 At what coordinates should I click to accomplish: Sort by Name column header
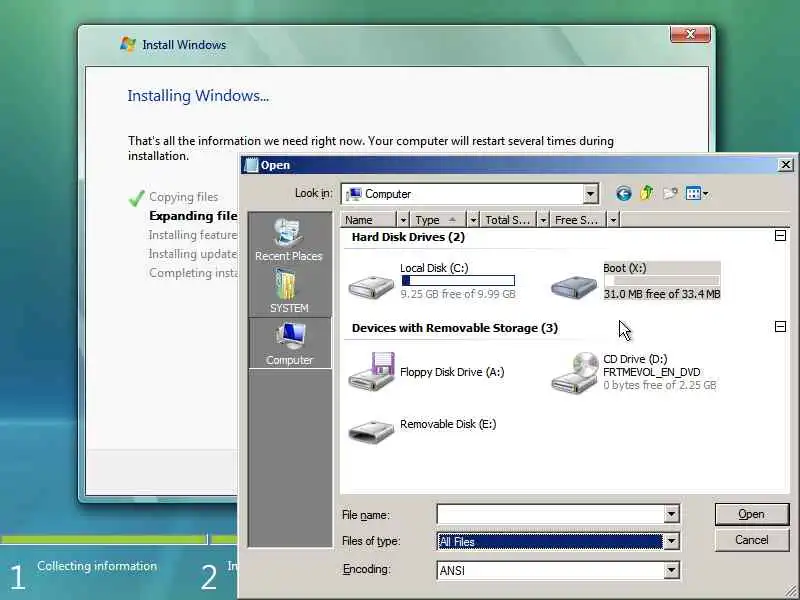[369, 220]
